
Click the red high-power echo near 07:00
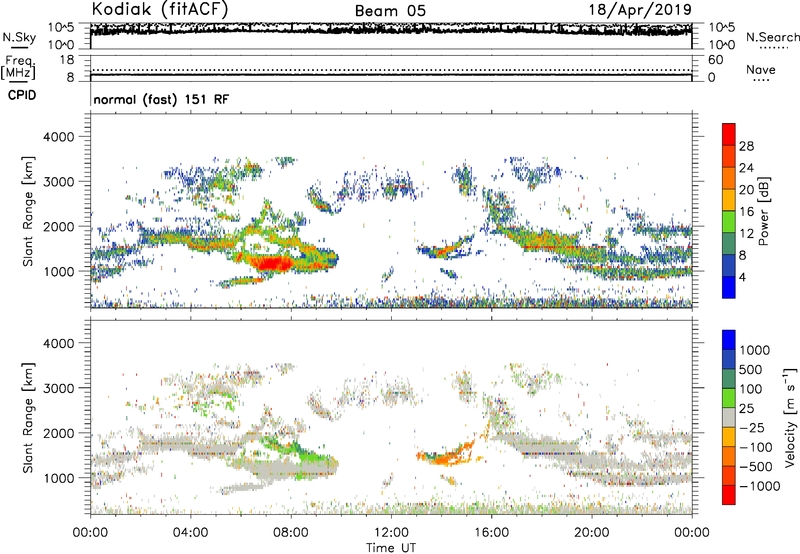click(273, 263)
